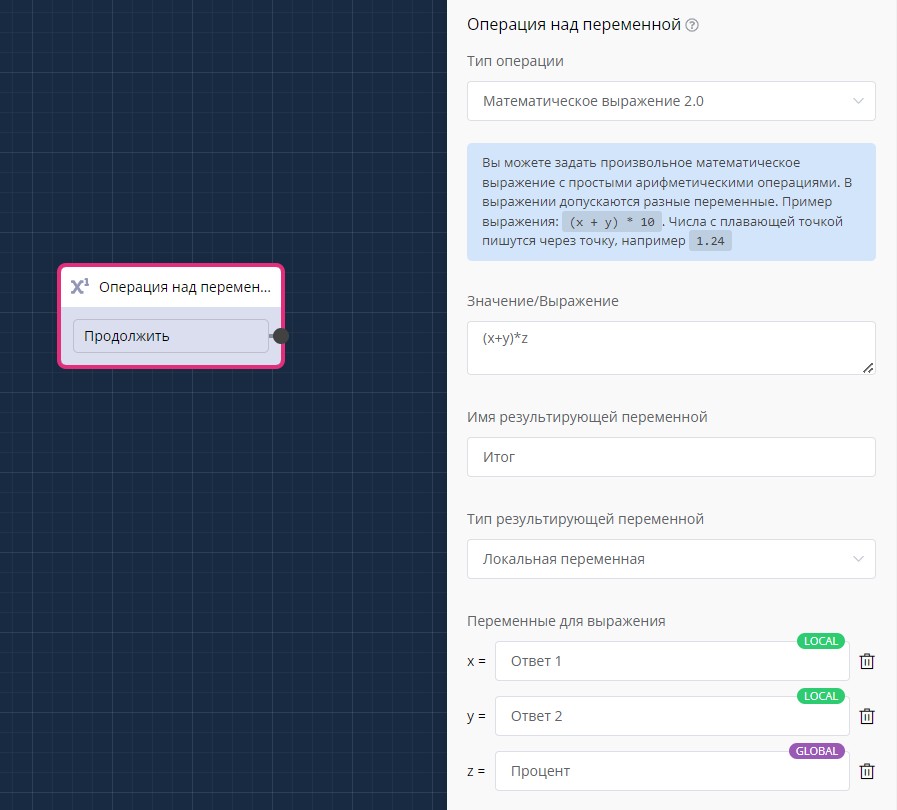Image resolution: width=897 pixels, height=810 pixels.
Task: Click trash icon next to Процент field
Action: pyautogui.click(x=867, y=771)
